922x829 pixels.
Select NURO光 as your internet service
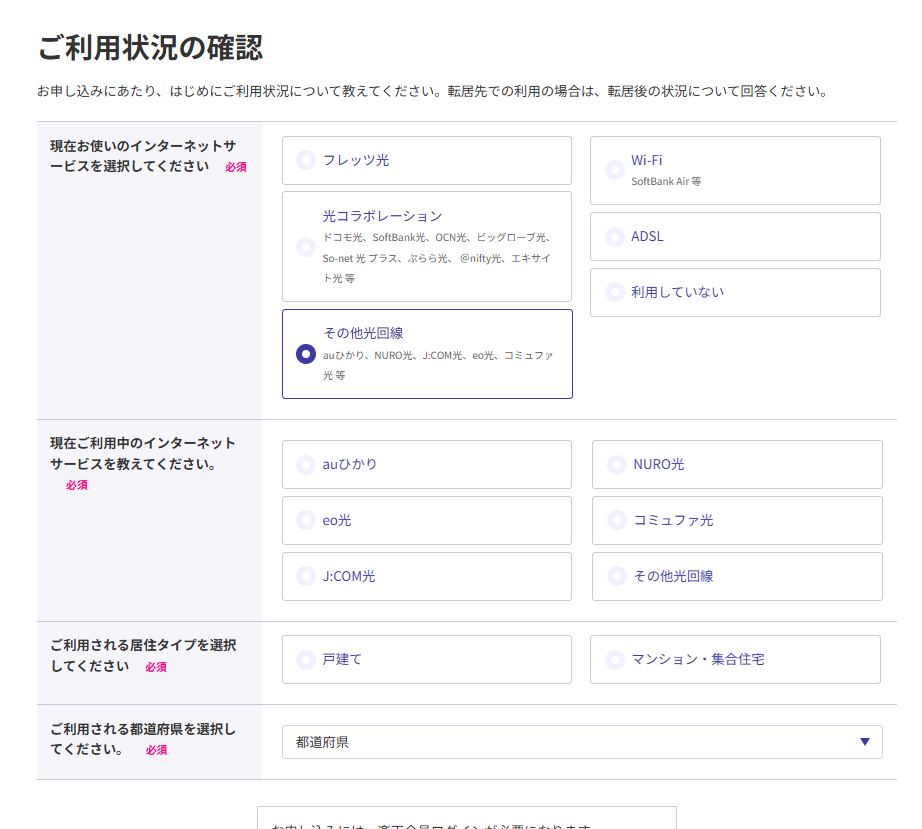point(737,464)
